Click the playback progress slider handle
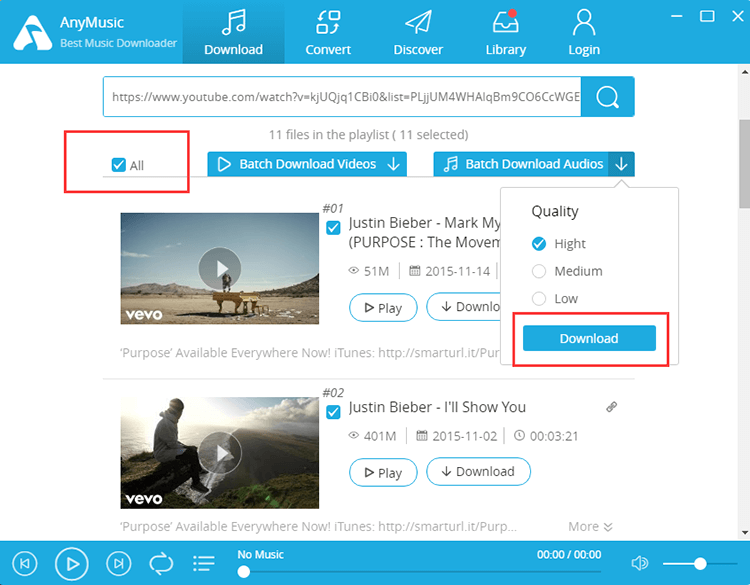 [244, 572]
